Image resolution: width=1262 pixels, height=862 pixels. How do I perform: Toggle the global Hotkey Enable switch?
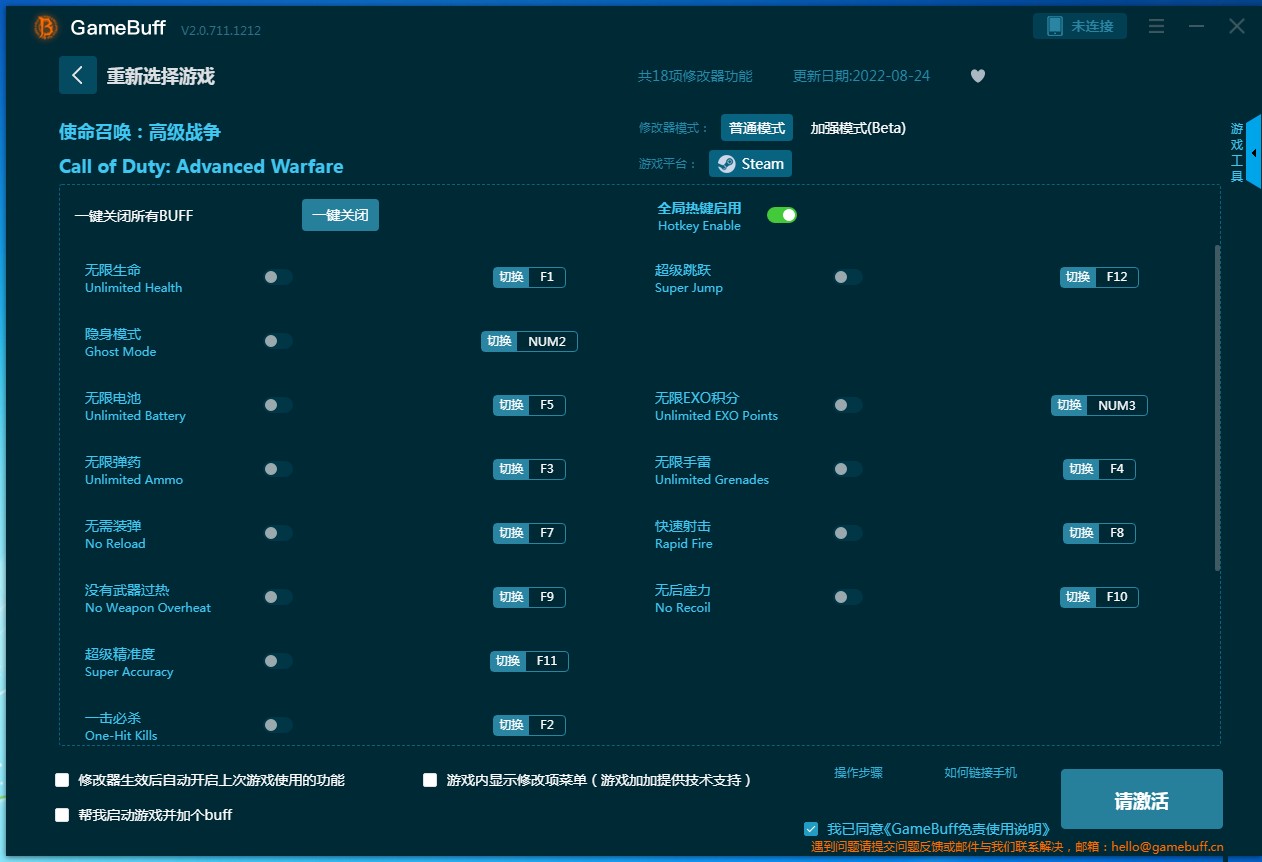click(x=781, y=215)
